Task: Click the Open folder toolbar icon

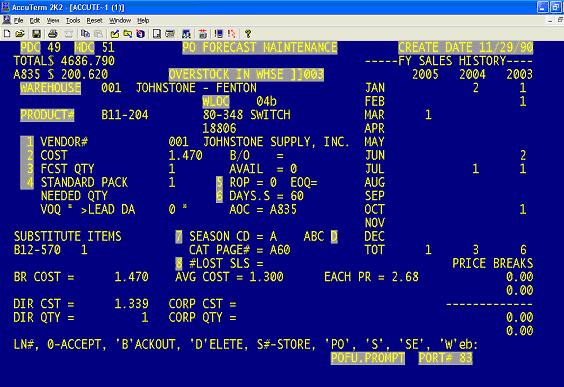Action: 20,34
